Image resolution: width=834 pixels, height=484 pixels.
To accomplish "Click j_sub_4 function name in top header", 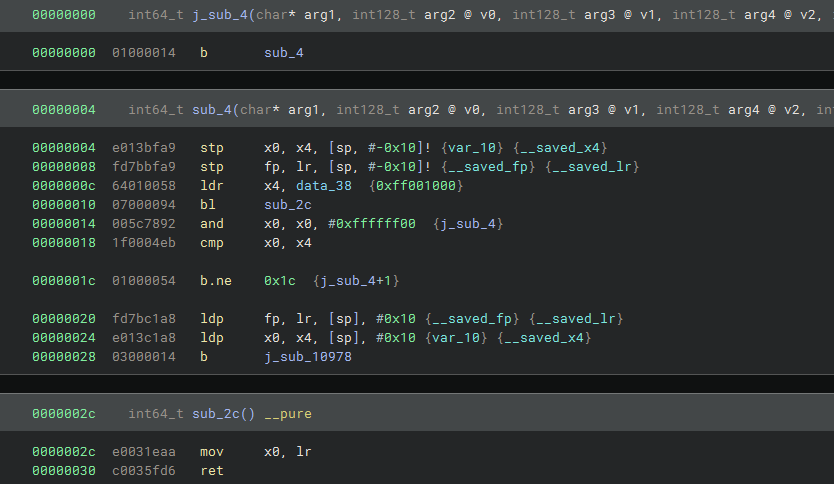I will (x=220, y=15).
